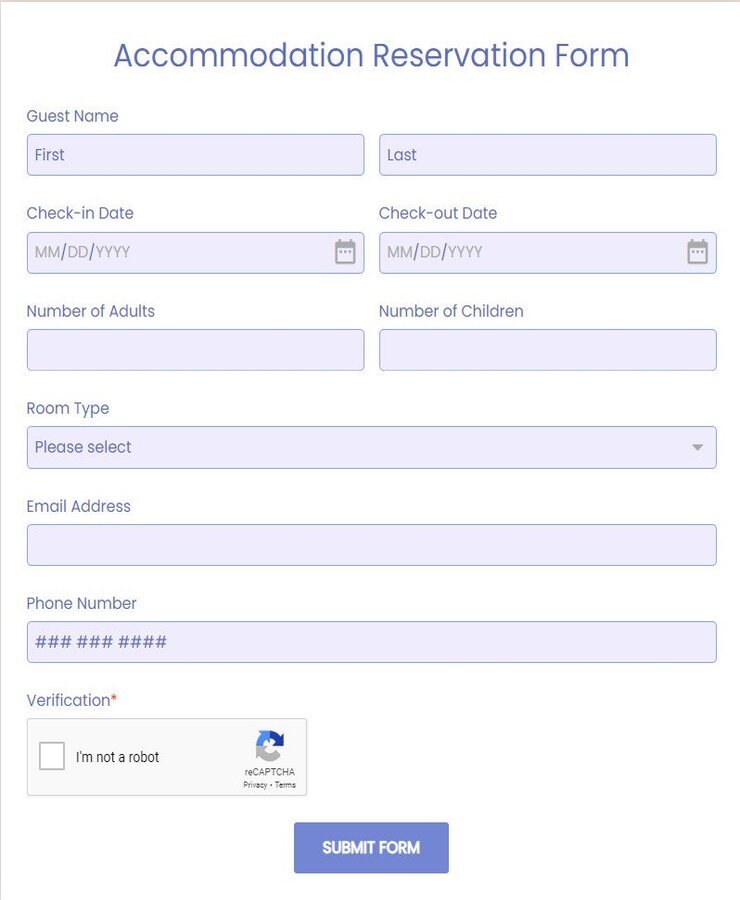
Task: Open the Check-out Date calendar icon
Action: point(697,252)
